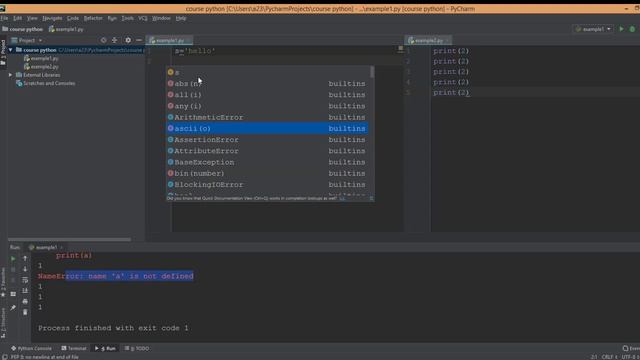The image size is (640, 360).
Task: Open the VCS menu
Action: 142,18
